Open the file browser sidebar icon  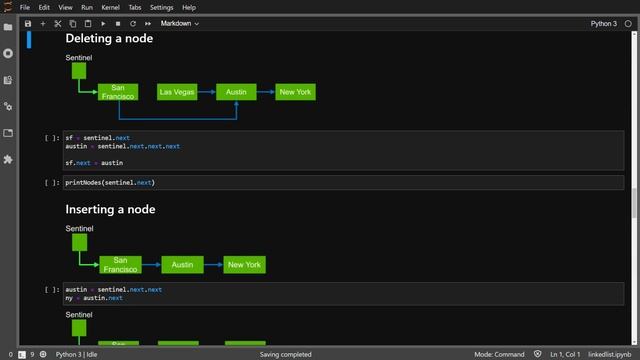pyautogui.click(x=8, y=27)
